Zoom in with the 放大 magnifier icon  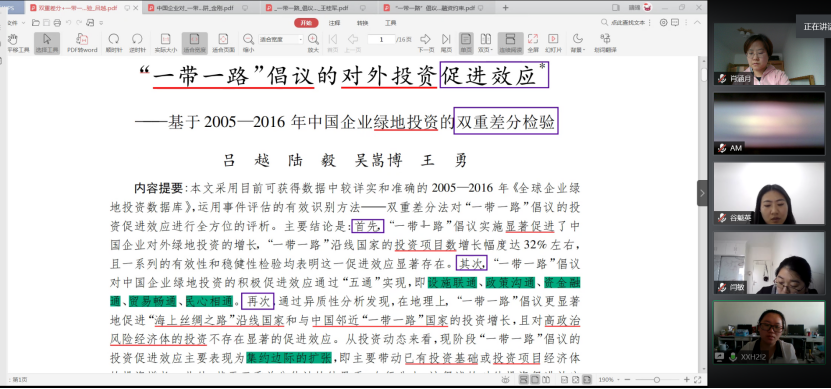313,42
